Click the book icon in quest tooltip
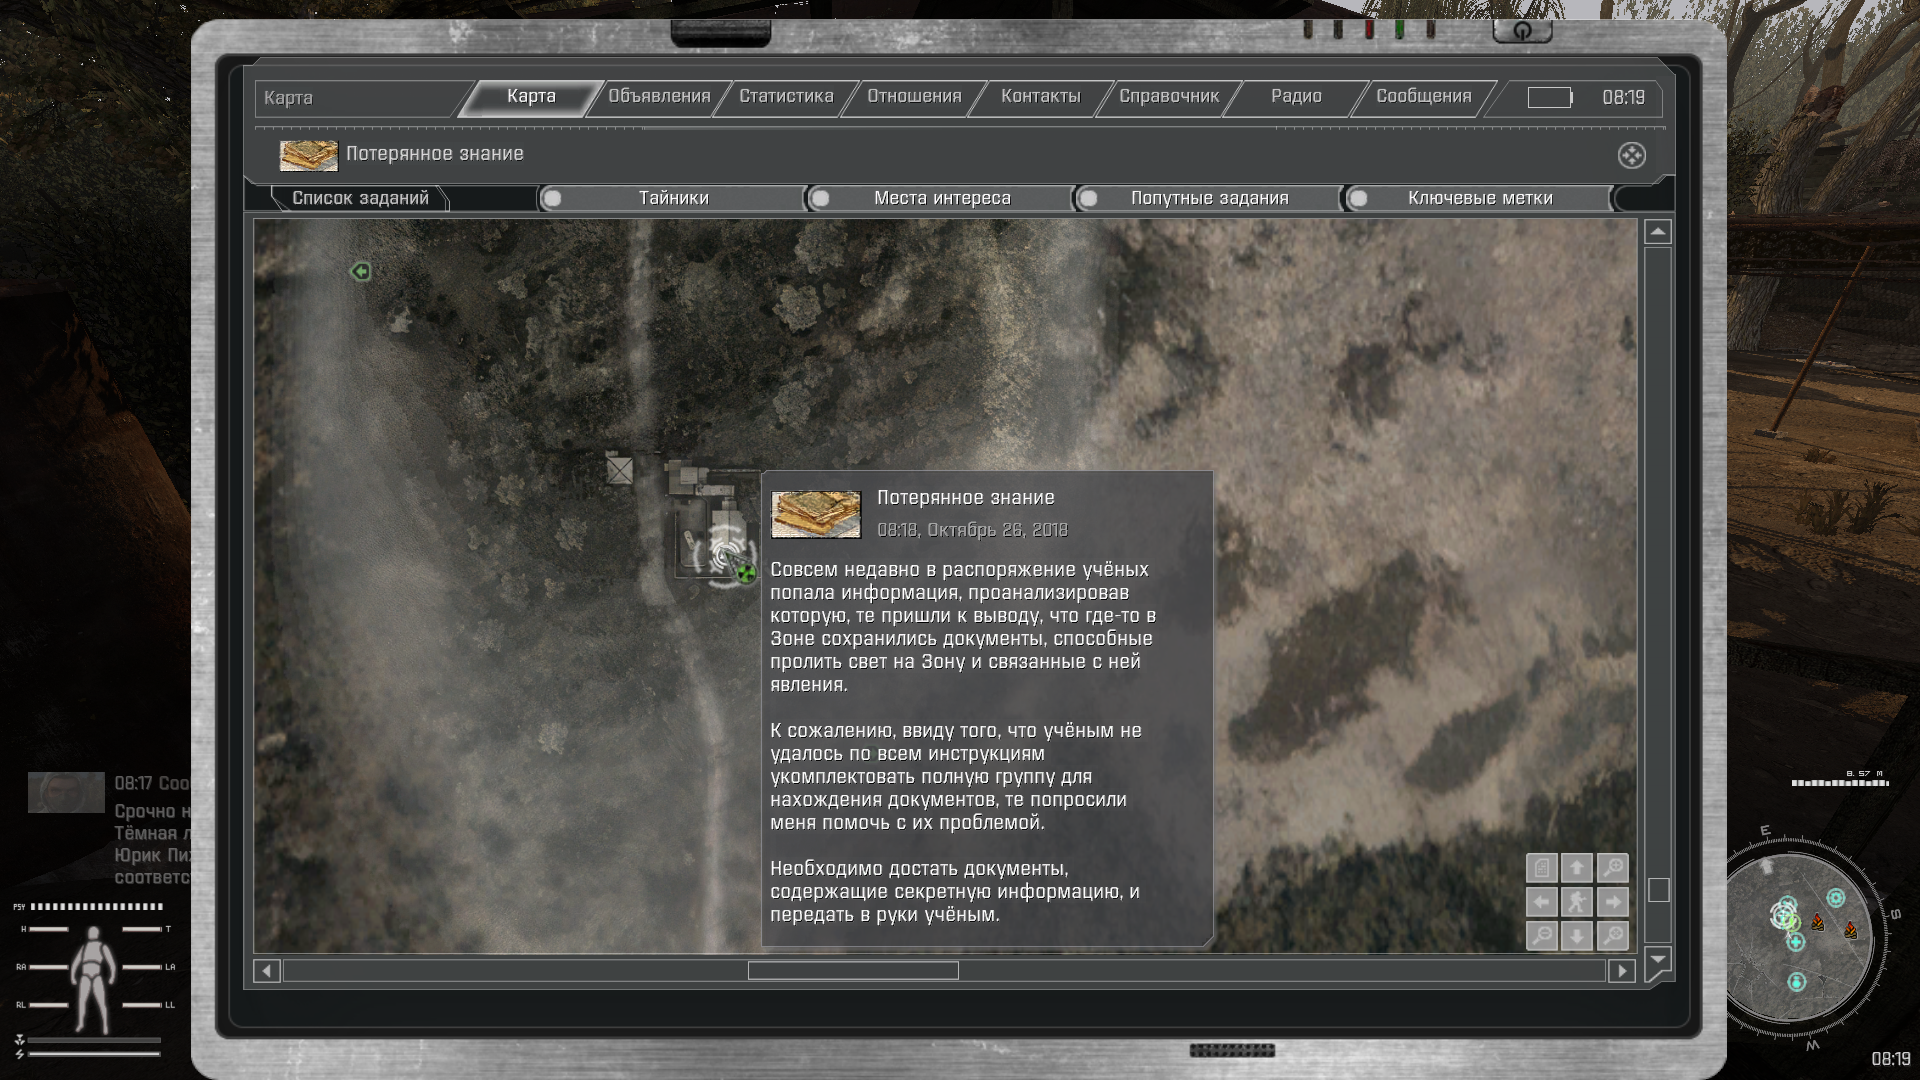The image size is (1920, 1080). 816,514
